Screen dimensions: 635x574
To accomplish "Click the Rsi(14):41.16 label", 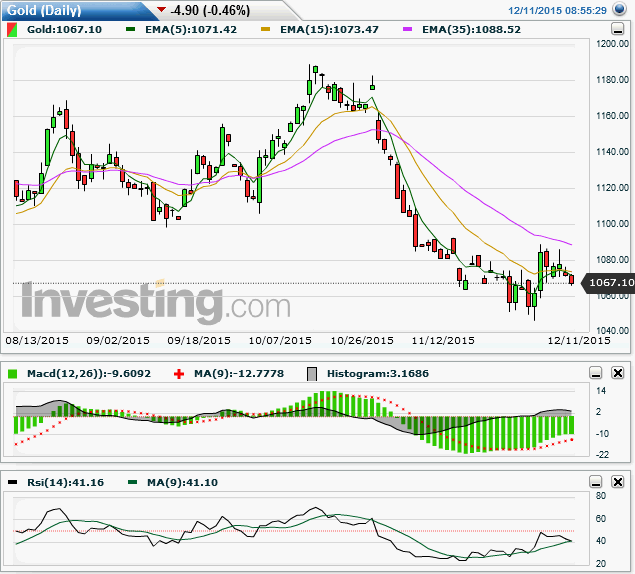I will (65, 482).
